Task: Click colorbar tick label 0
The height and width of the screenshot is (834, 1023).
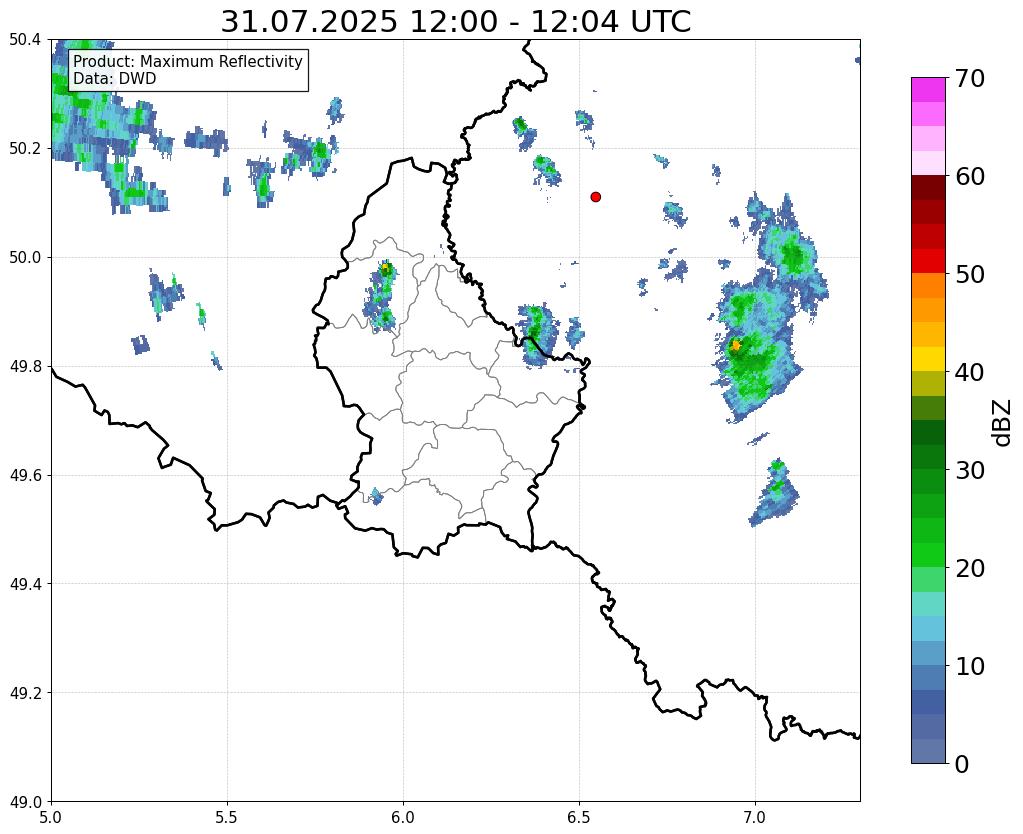Action: click(962, 764)
